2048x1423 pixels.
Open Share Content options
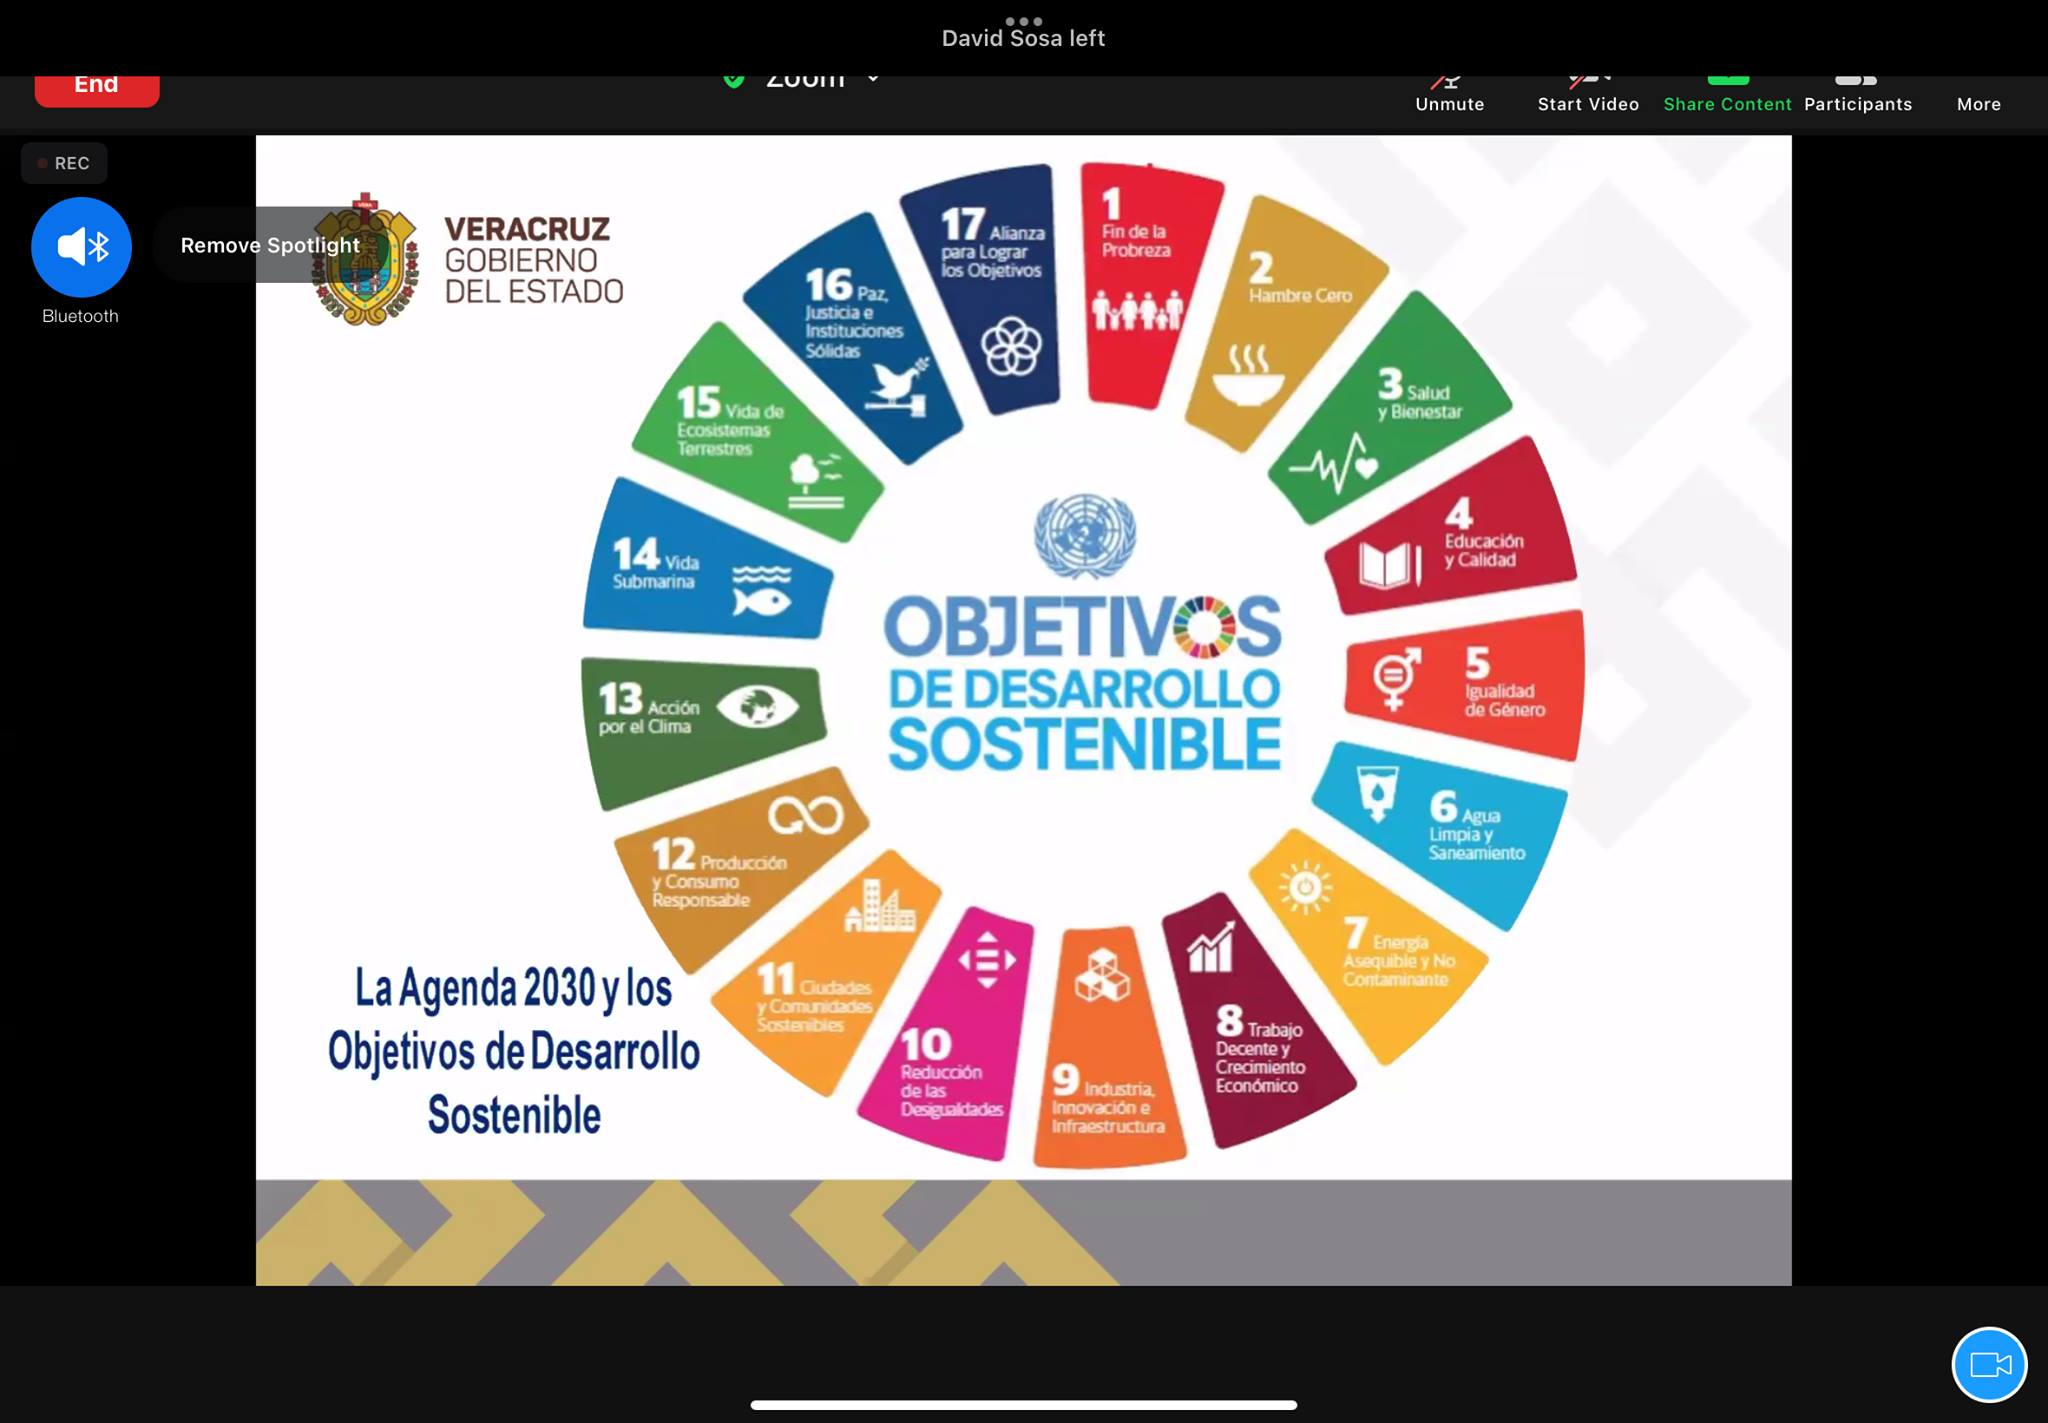tap(1727, 96)
